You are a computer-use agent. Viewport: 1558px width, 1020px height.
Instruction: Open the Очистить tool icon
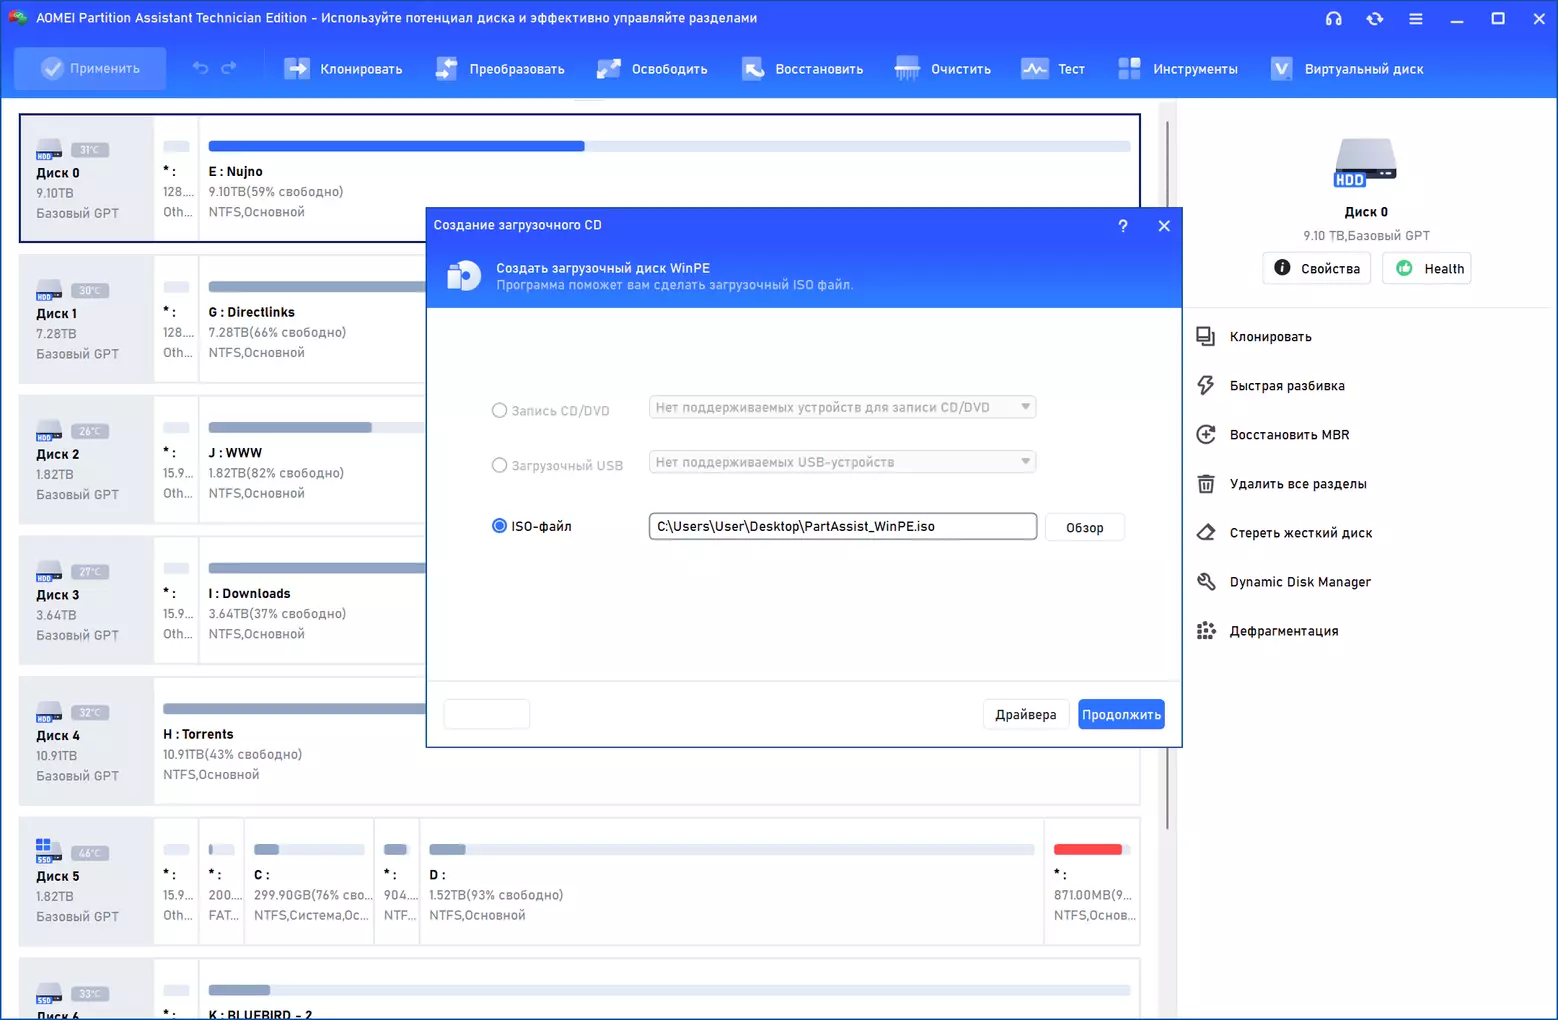(907, 69)
